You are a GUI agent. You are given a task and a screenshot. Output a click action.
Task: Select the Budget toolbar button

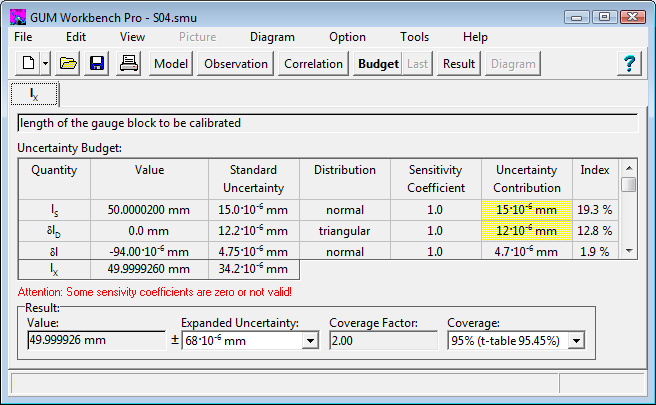tap(378, 64)
